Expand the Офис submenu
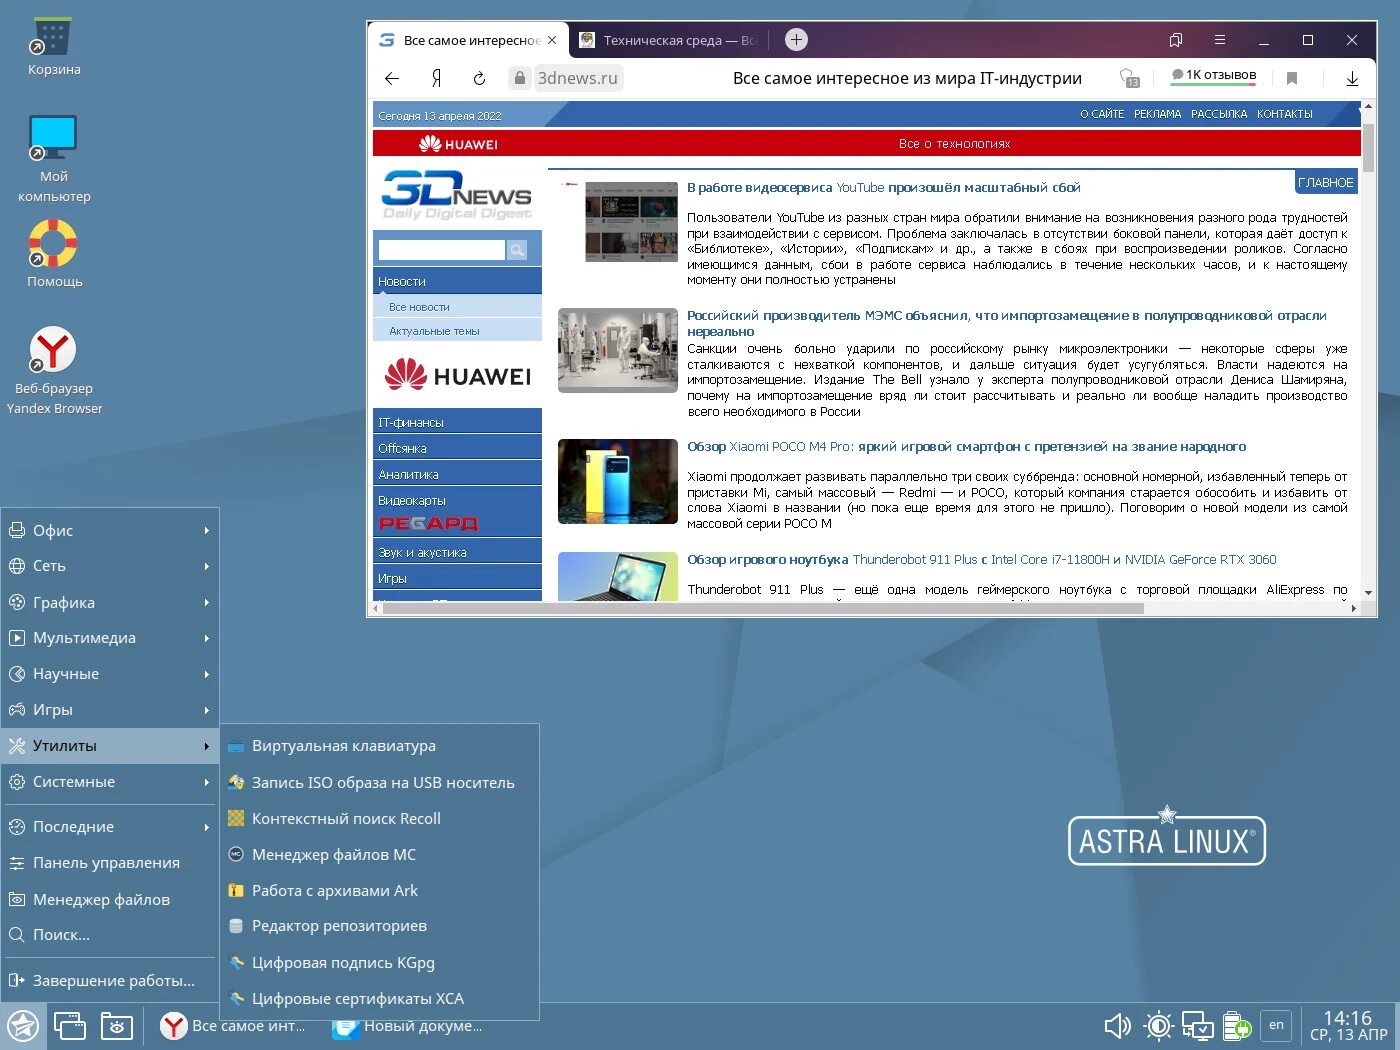The height and width of the screenshot is (1050, 1400). [x=110, y=530]
